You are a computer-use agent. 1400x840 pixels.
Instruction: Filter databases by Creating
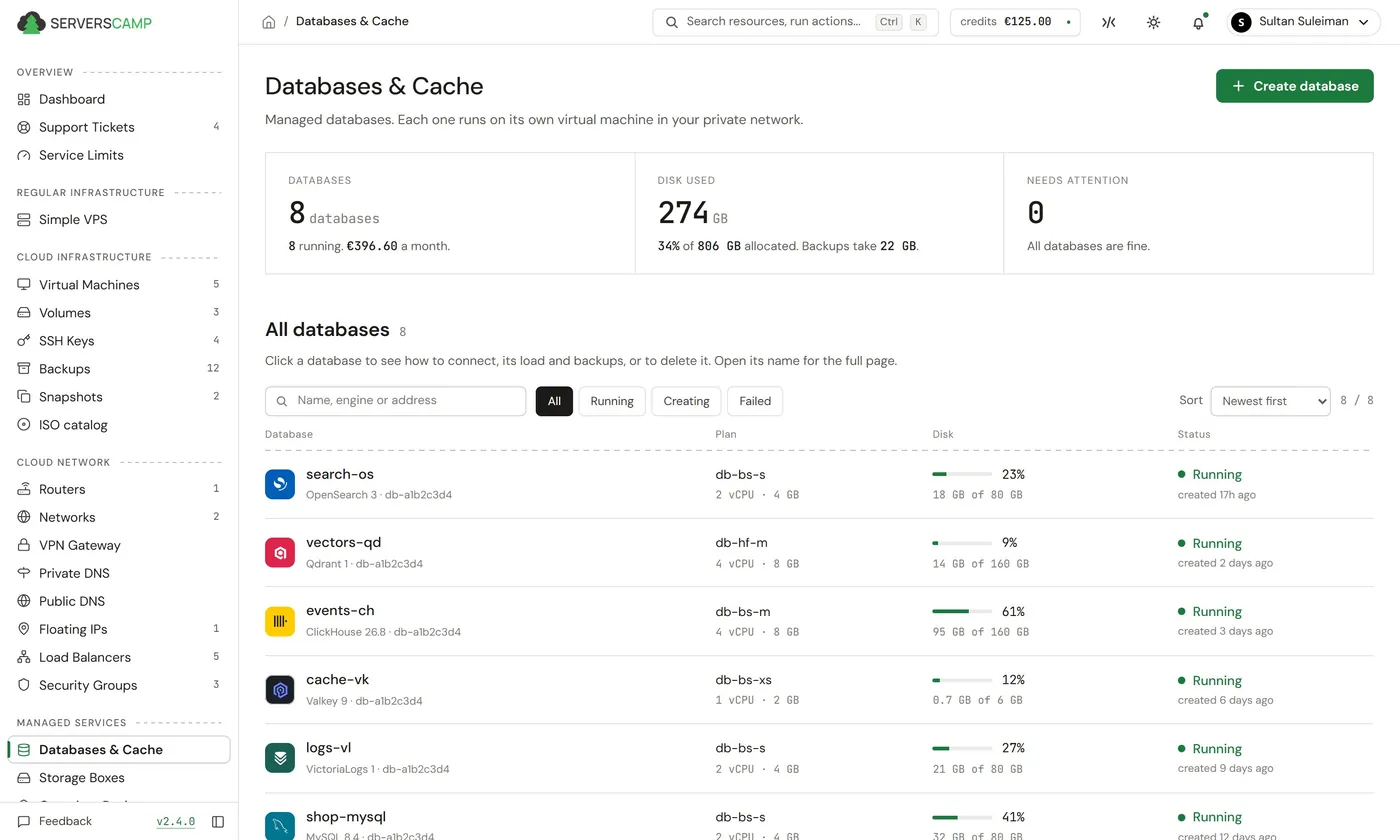686,401
